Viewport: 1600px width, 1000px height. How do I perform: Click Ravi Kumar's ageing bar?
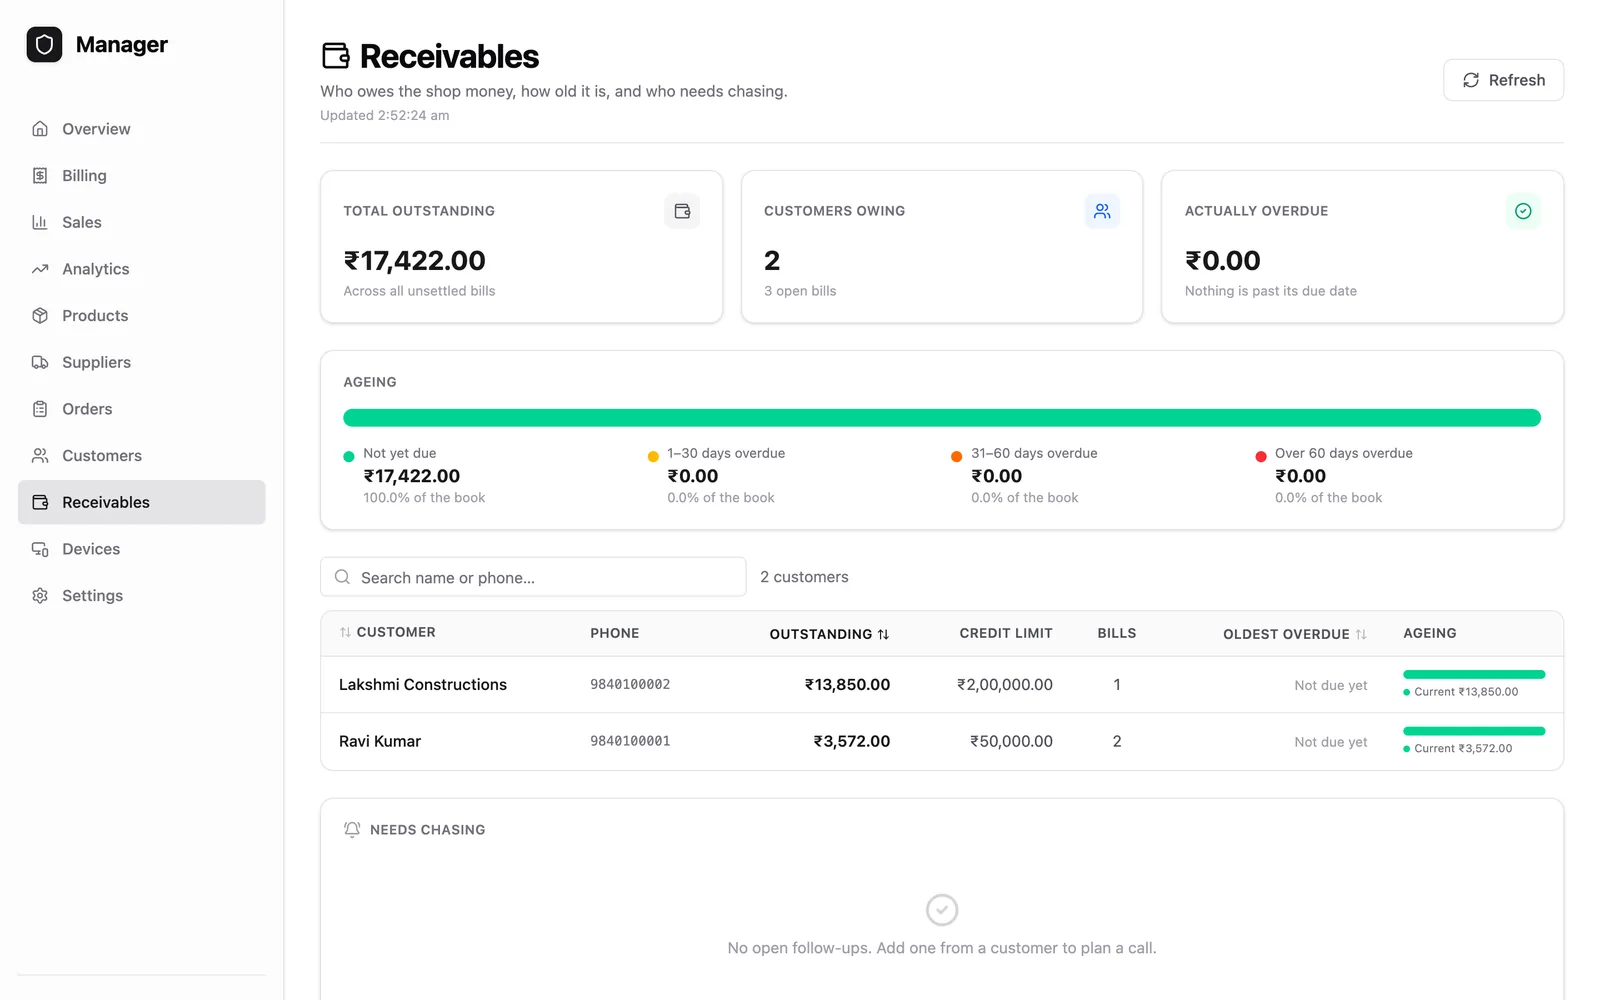[1474, 731]
